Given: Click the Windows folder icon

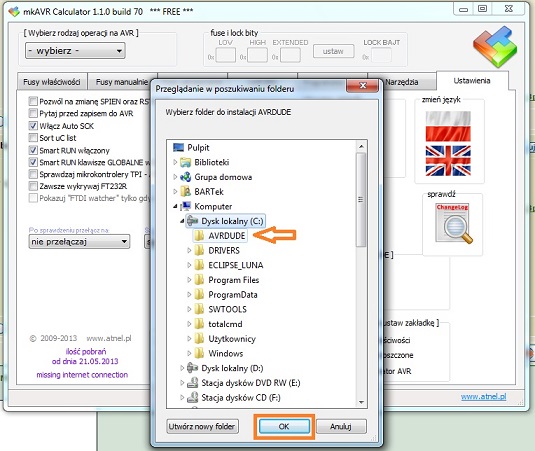Looking at the screenshot, I should (x=199, y=353).
